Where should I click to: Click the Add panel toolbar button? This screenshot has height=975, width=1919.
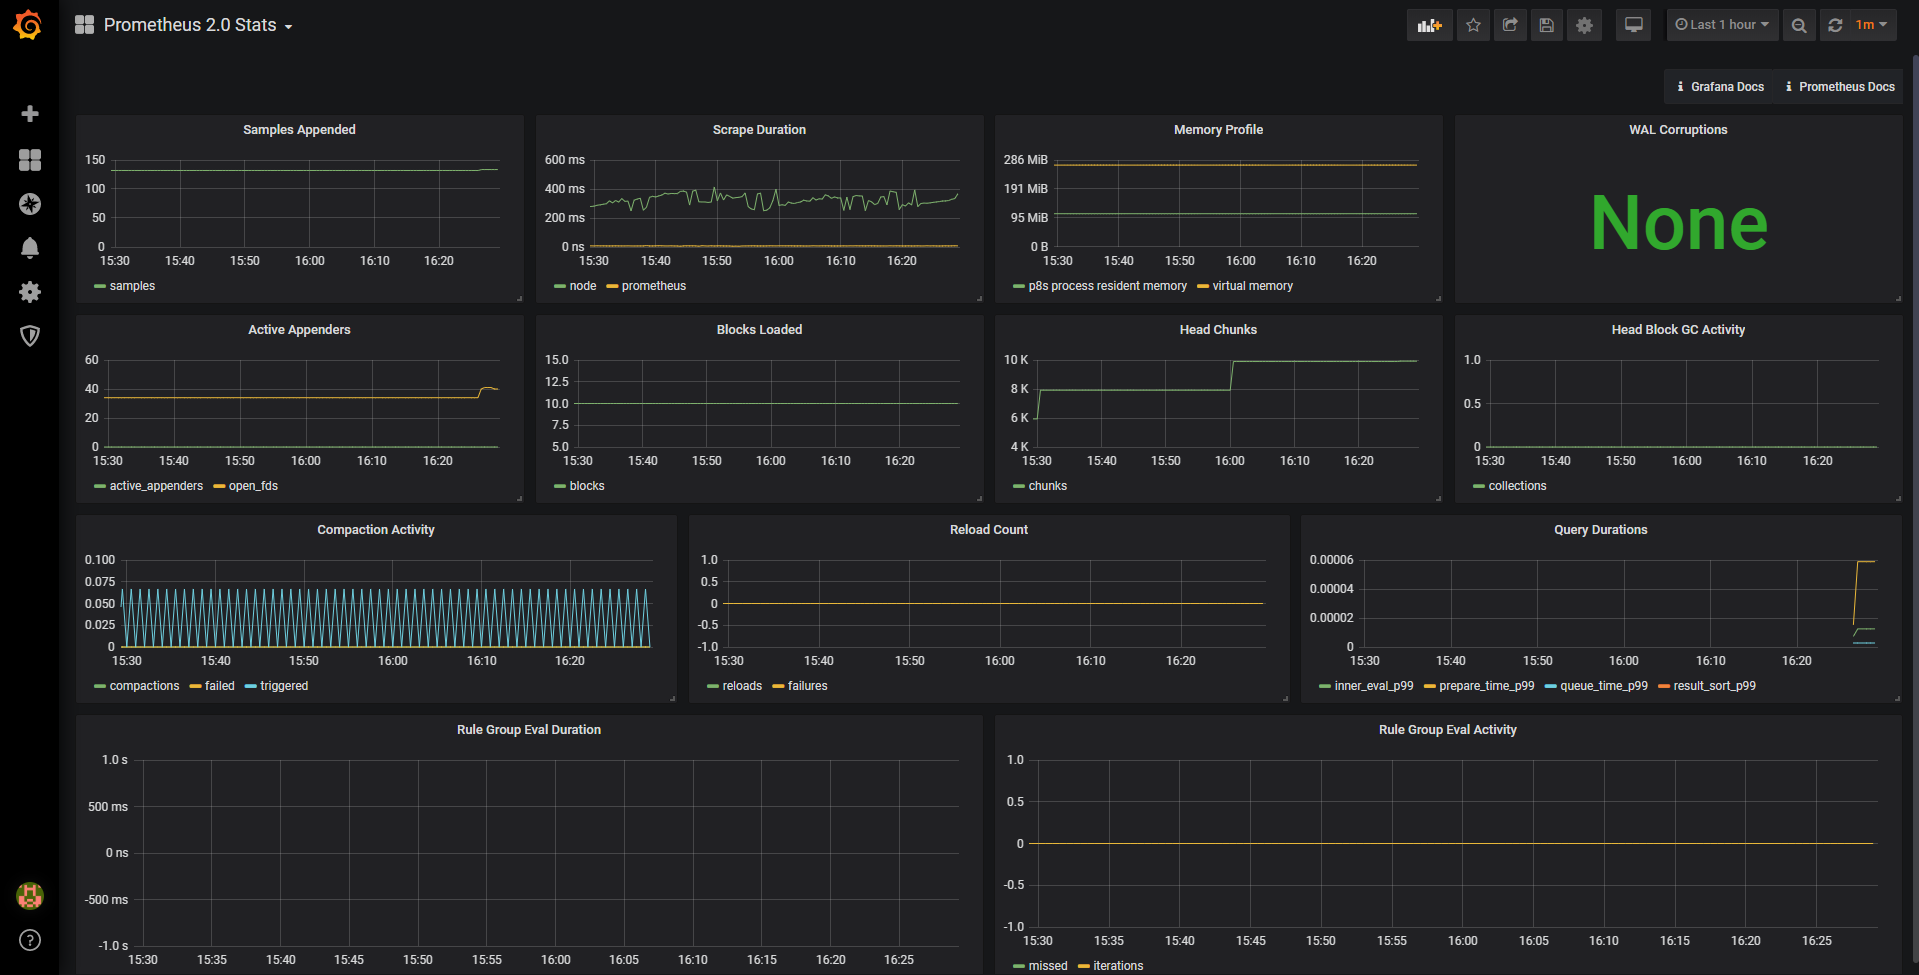coord(1430,25)
